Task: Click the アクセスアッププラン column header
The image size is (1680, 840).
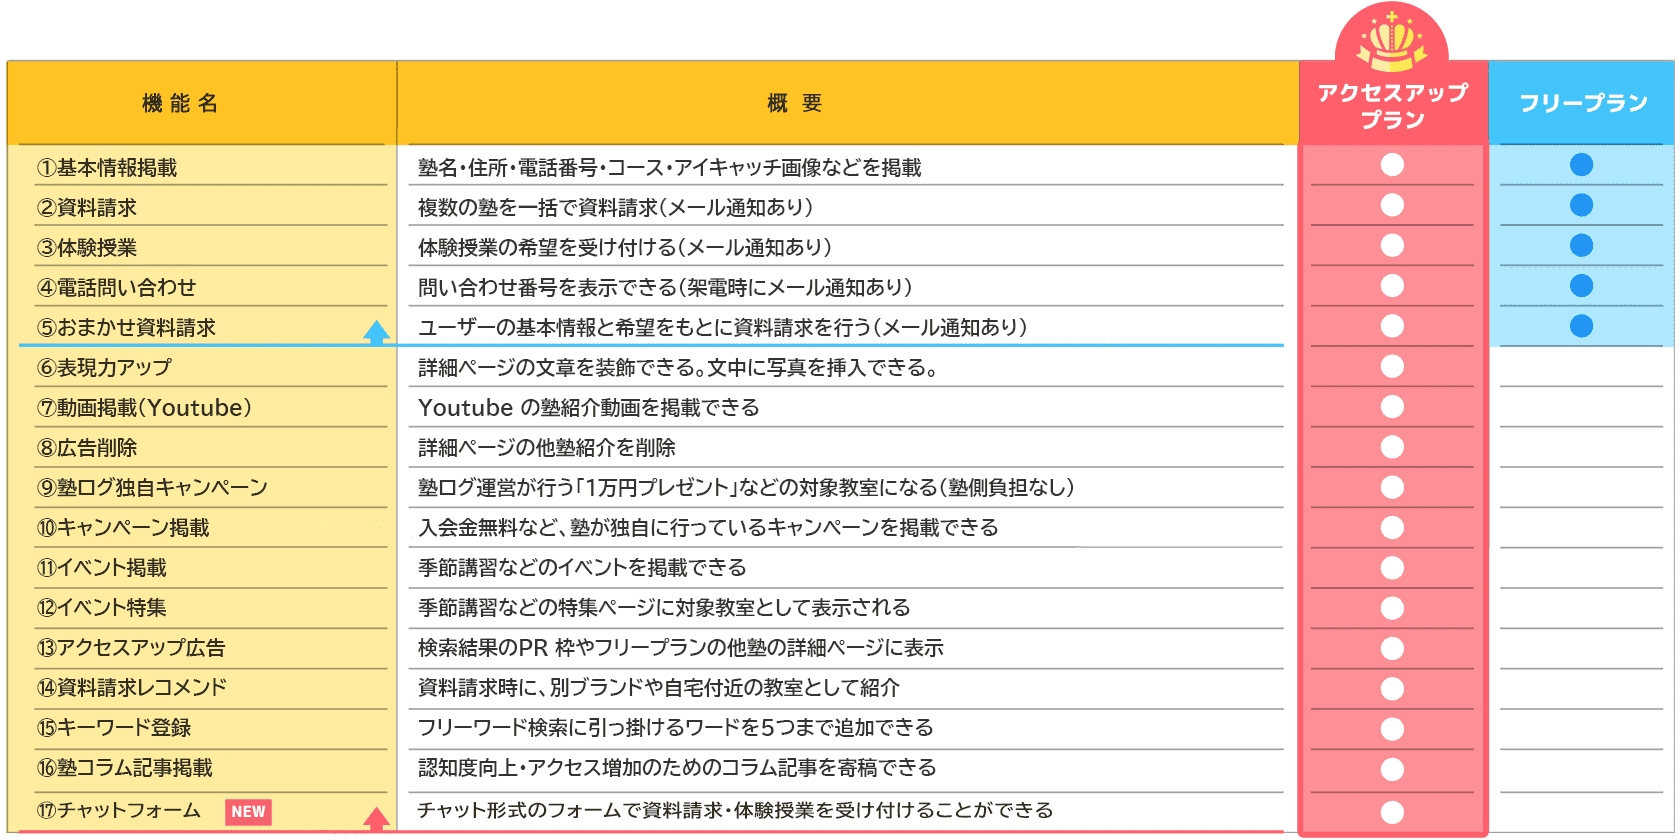Action: 1393,105
